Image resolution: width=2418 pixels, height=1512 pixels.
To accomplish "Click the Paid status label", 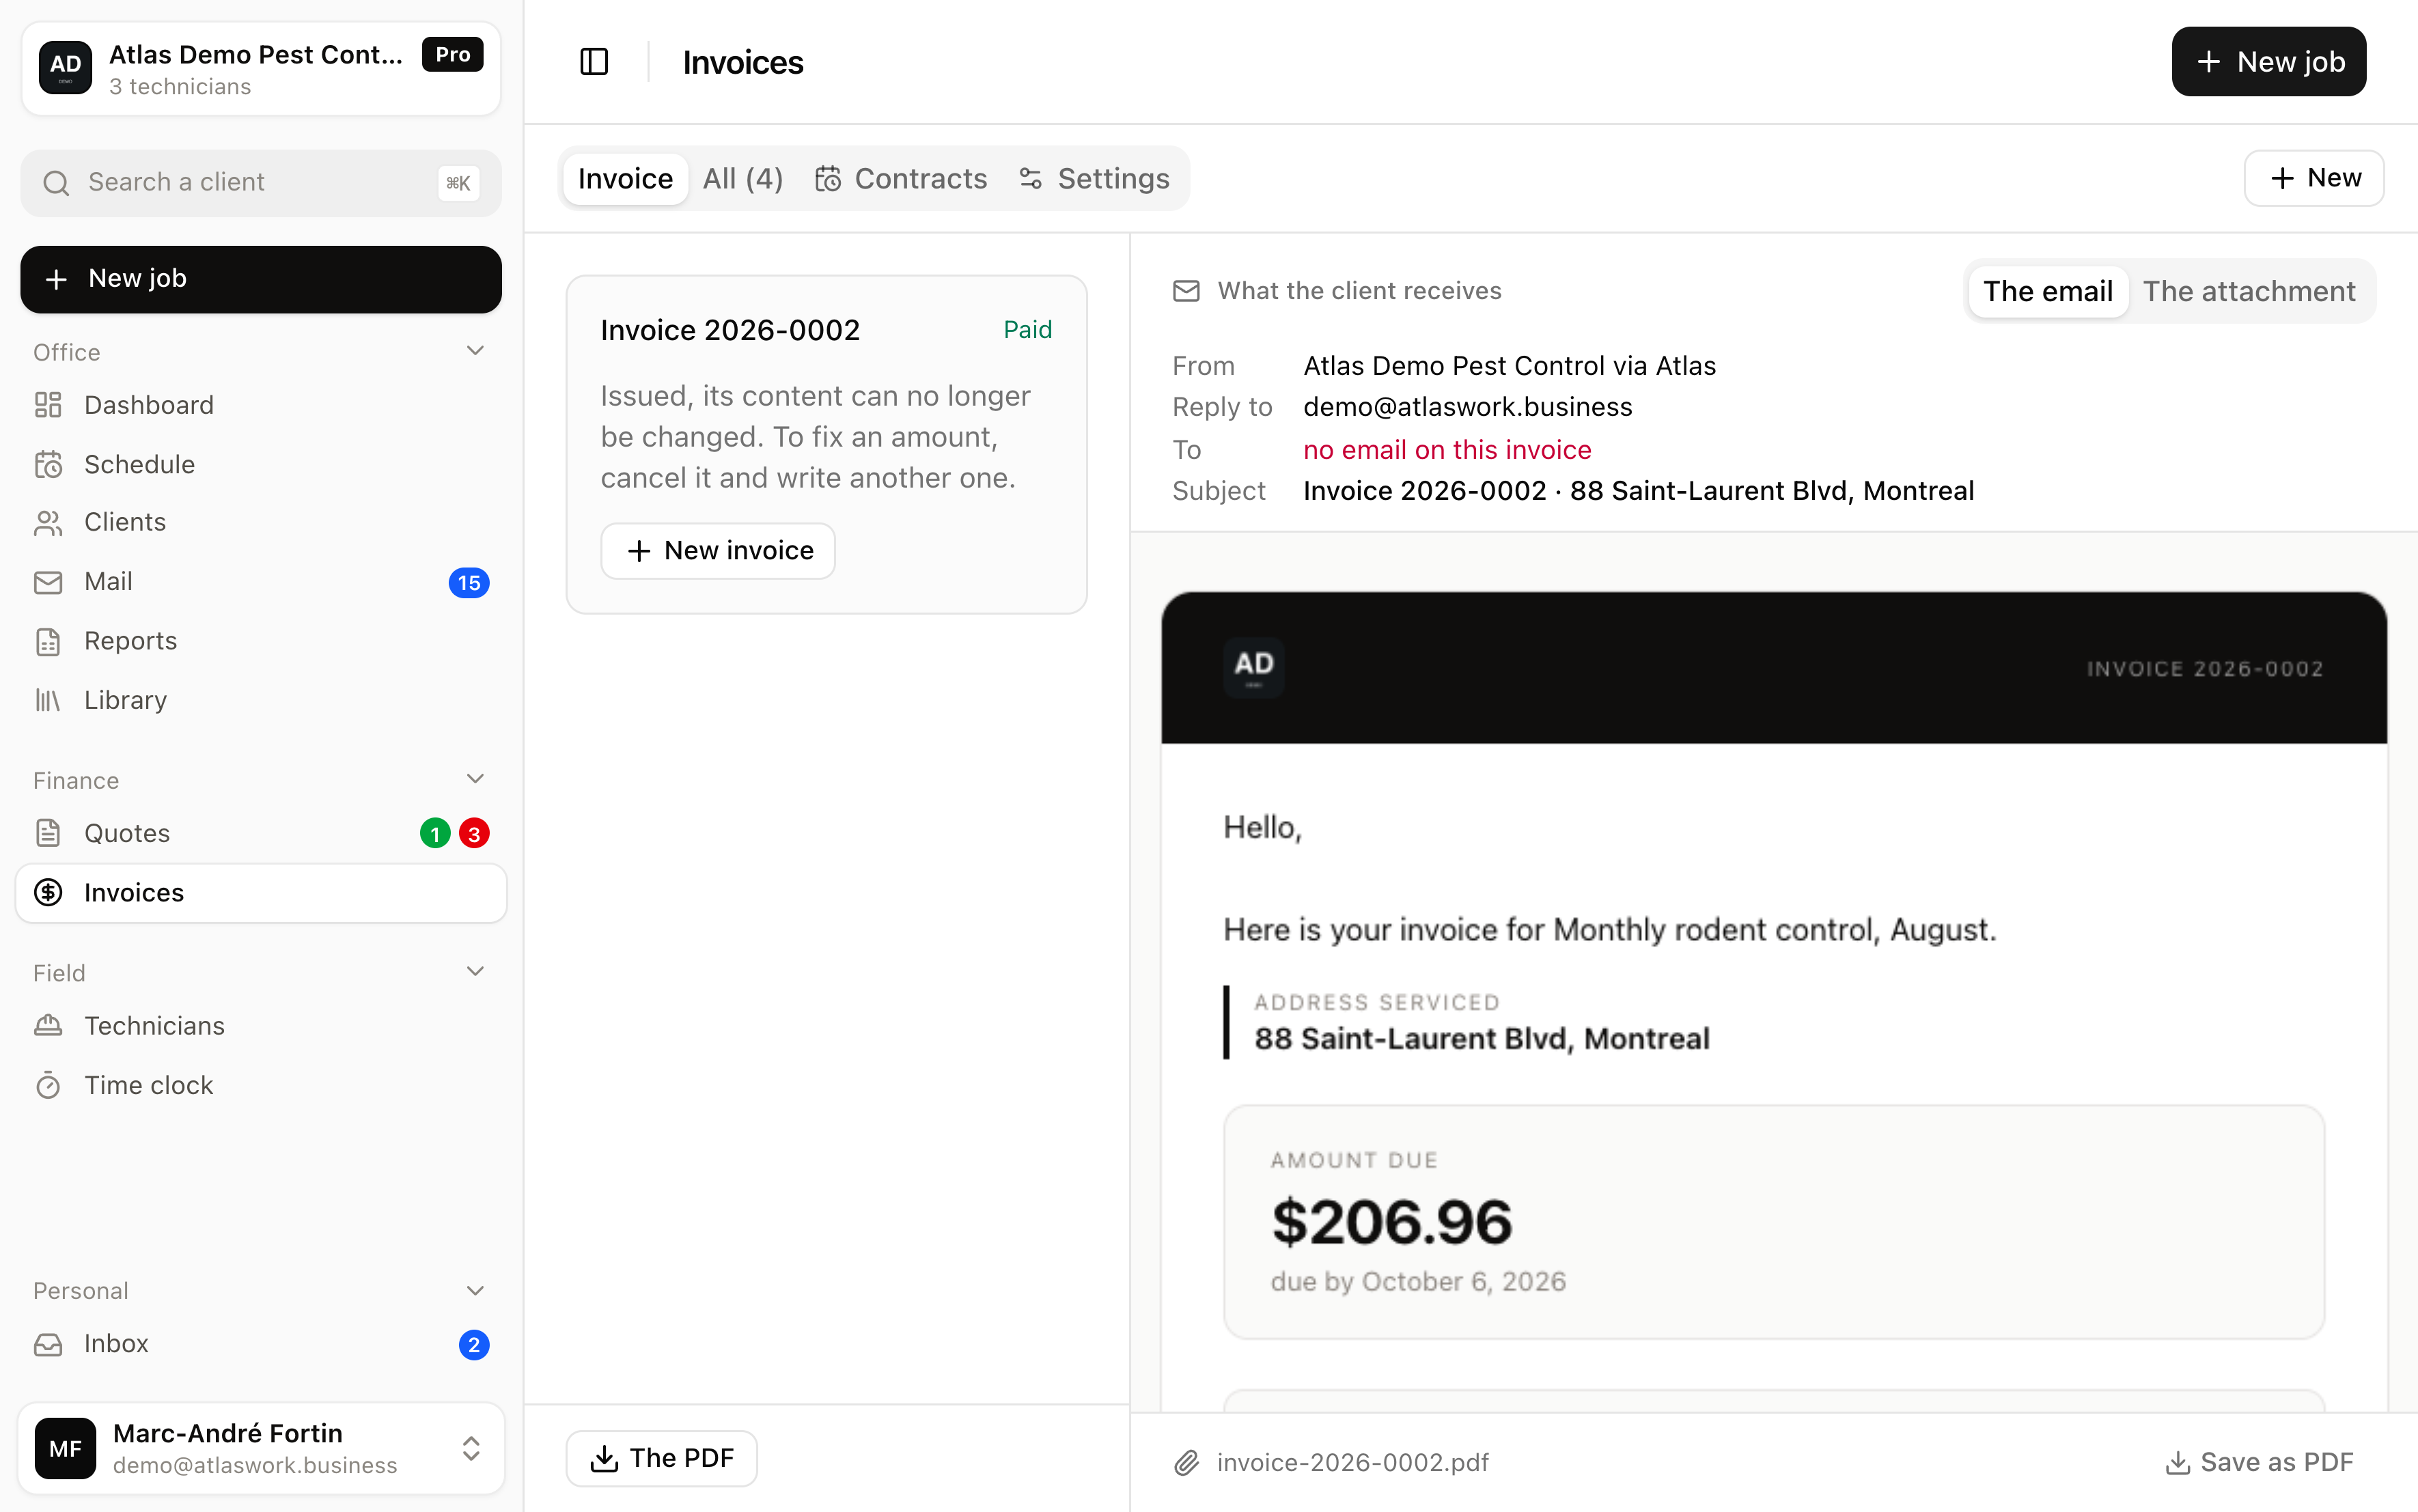I will (x=1027, y=330).
